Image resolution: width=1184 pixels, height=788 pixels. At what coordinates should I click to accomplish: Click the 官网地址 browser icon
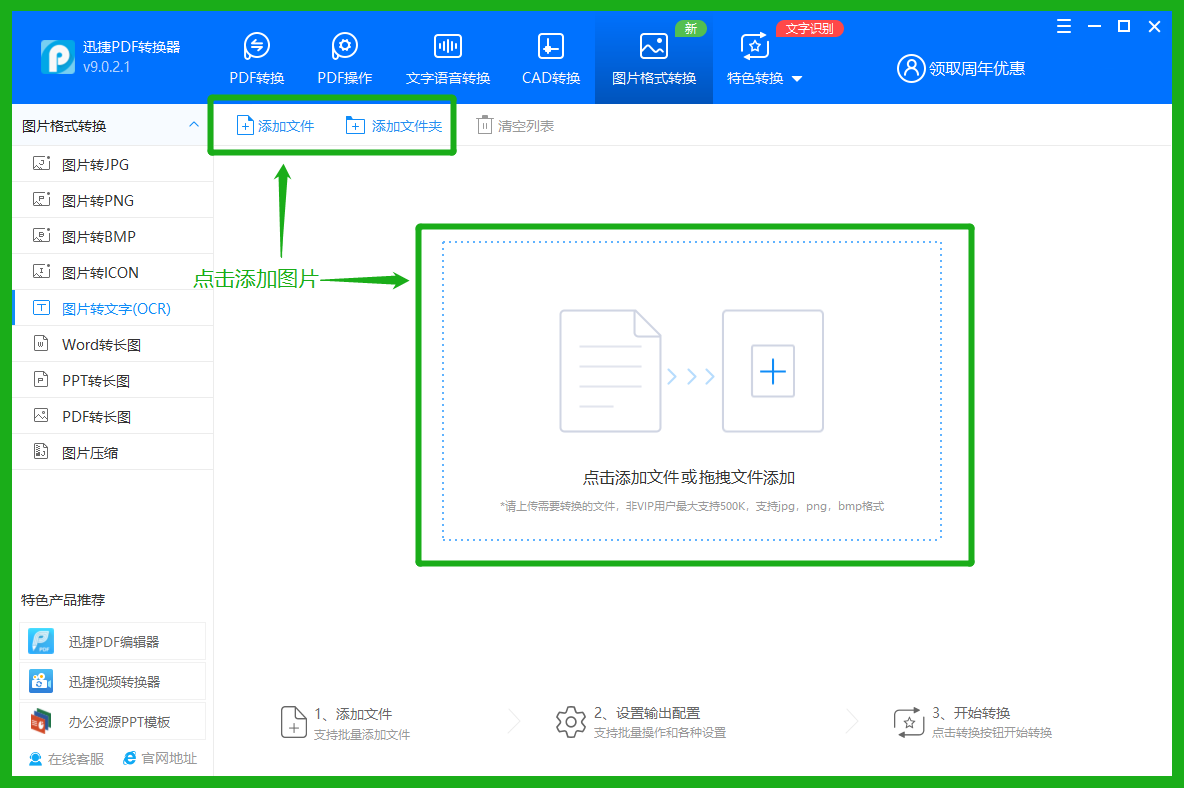[x=130, y=758]
